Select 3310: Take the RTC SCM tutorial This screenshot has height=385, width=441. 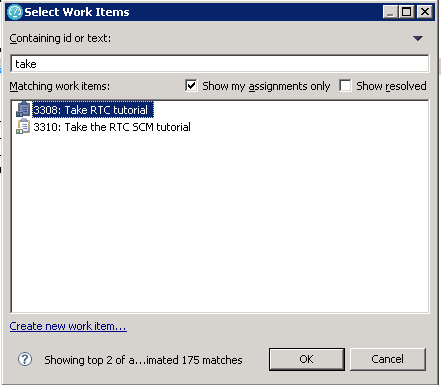click(x=112, y=127)
